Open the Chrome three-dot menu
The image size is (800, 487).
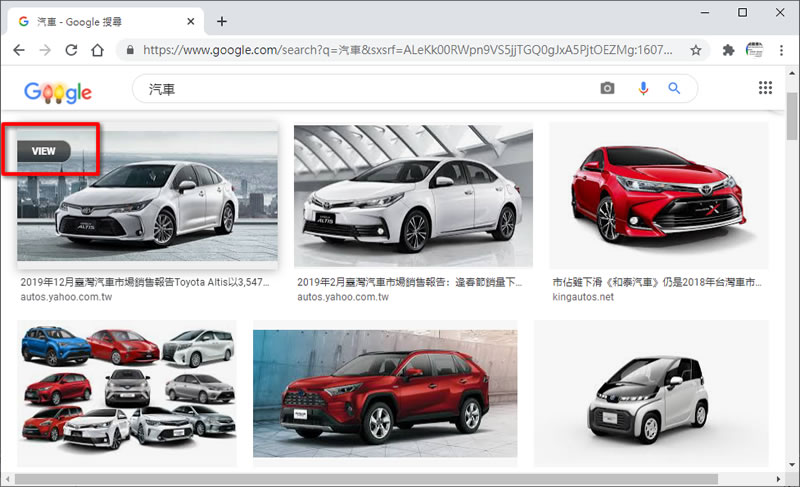click(781, 50)
